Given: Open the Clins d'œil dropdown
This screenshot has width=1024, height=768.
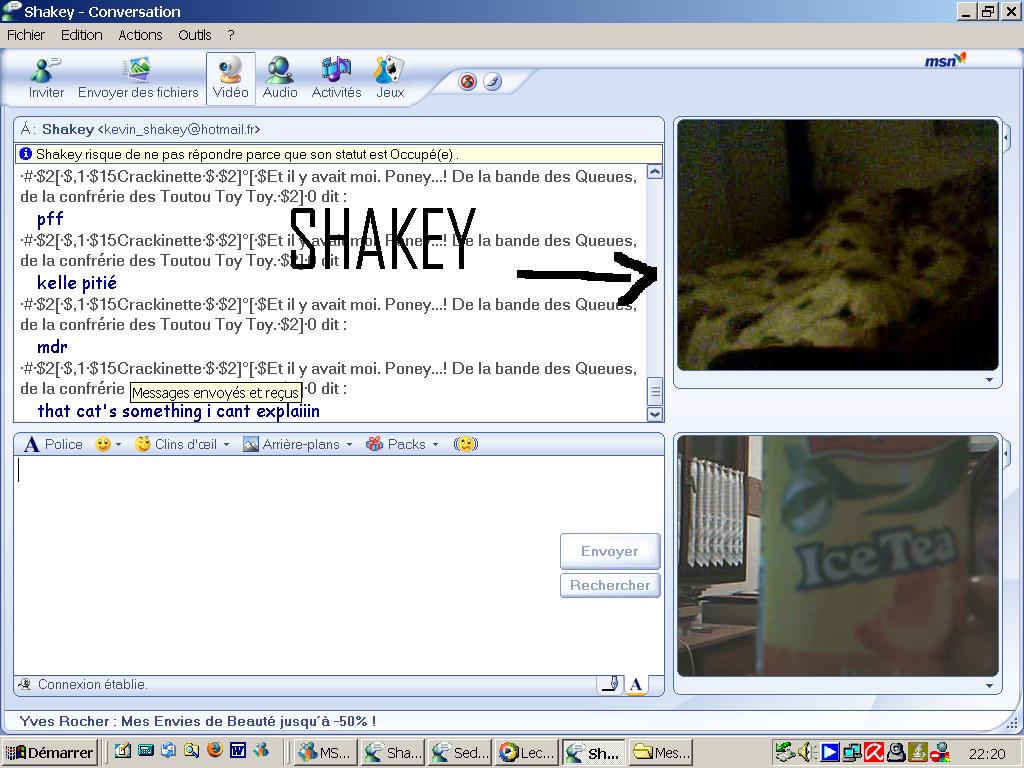Looking at the screenshot, I should coord(182,444).
